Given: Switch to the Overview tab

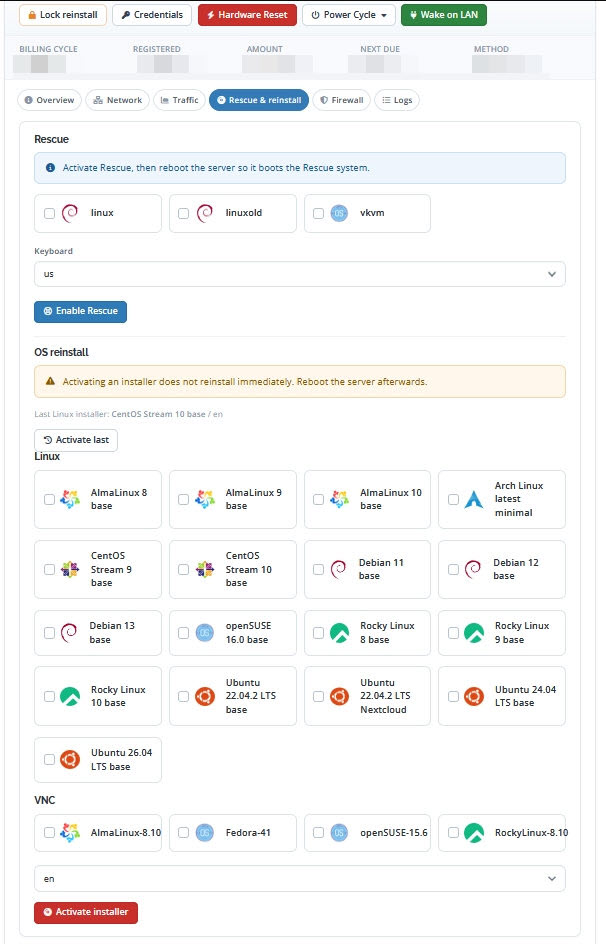Looking at the screenshot, I should tap(49, 100).
